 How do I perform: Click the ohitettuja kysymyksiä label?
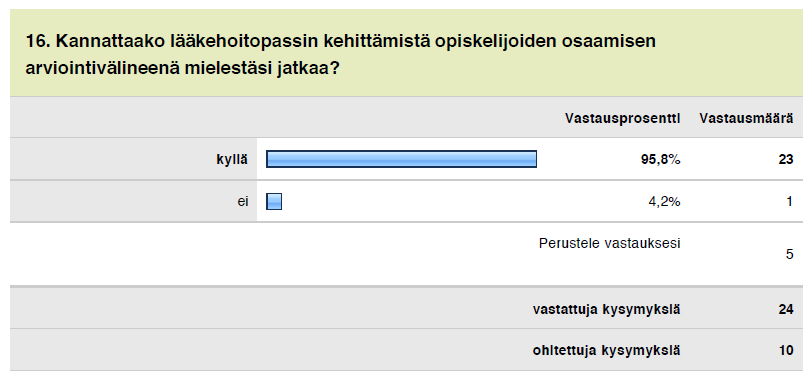click(x=606, y=350)
